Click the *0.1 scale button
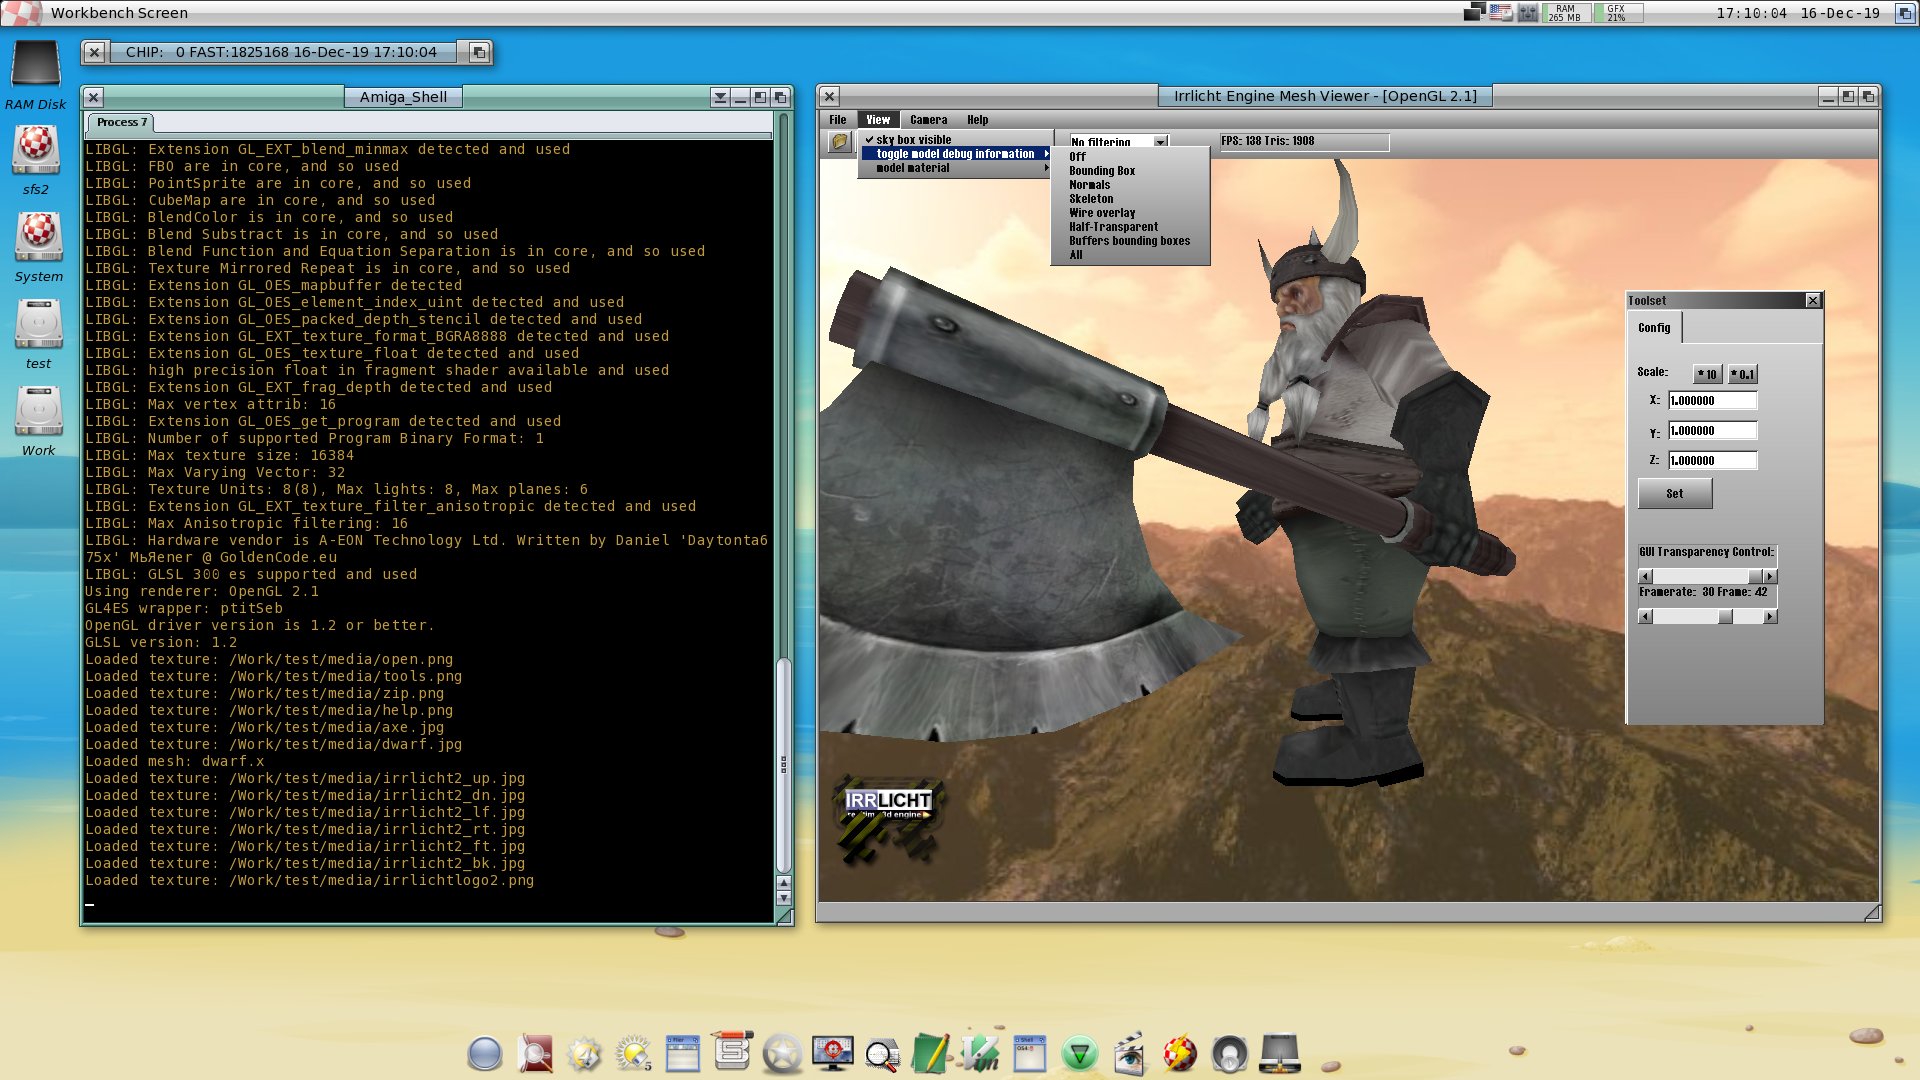The width and height of the screenshot is (1920, 1080). pyautogui.click(x=1742, y=374)
